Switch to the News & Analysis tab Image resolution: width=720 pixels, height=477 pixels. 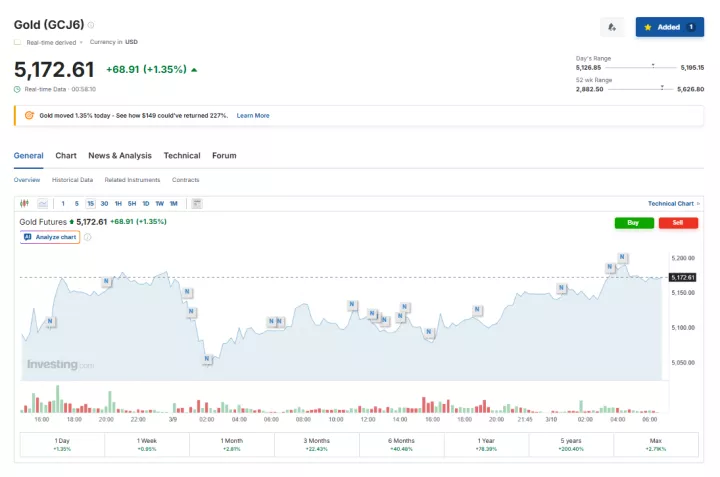coord(120,156)
